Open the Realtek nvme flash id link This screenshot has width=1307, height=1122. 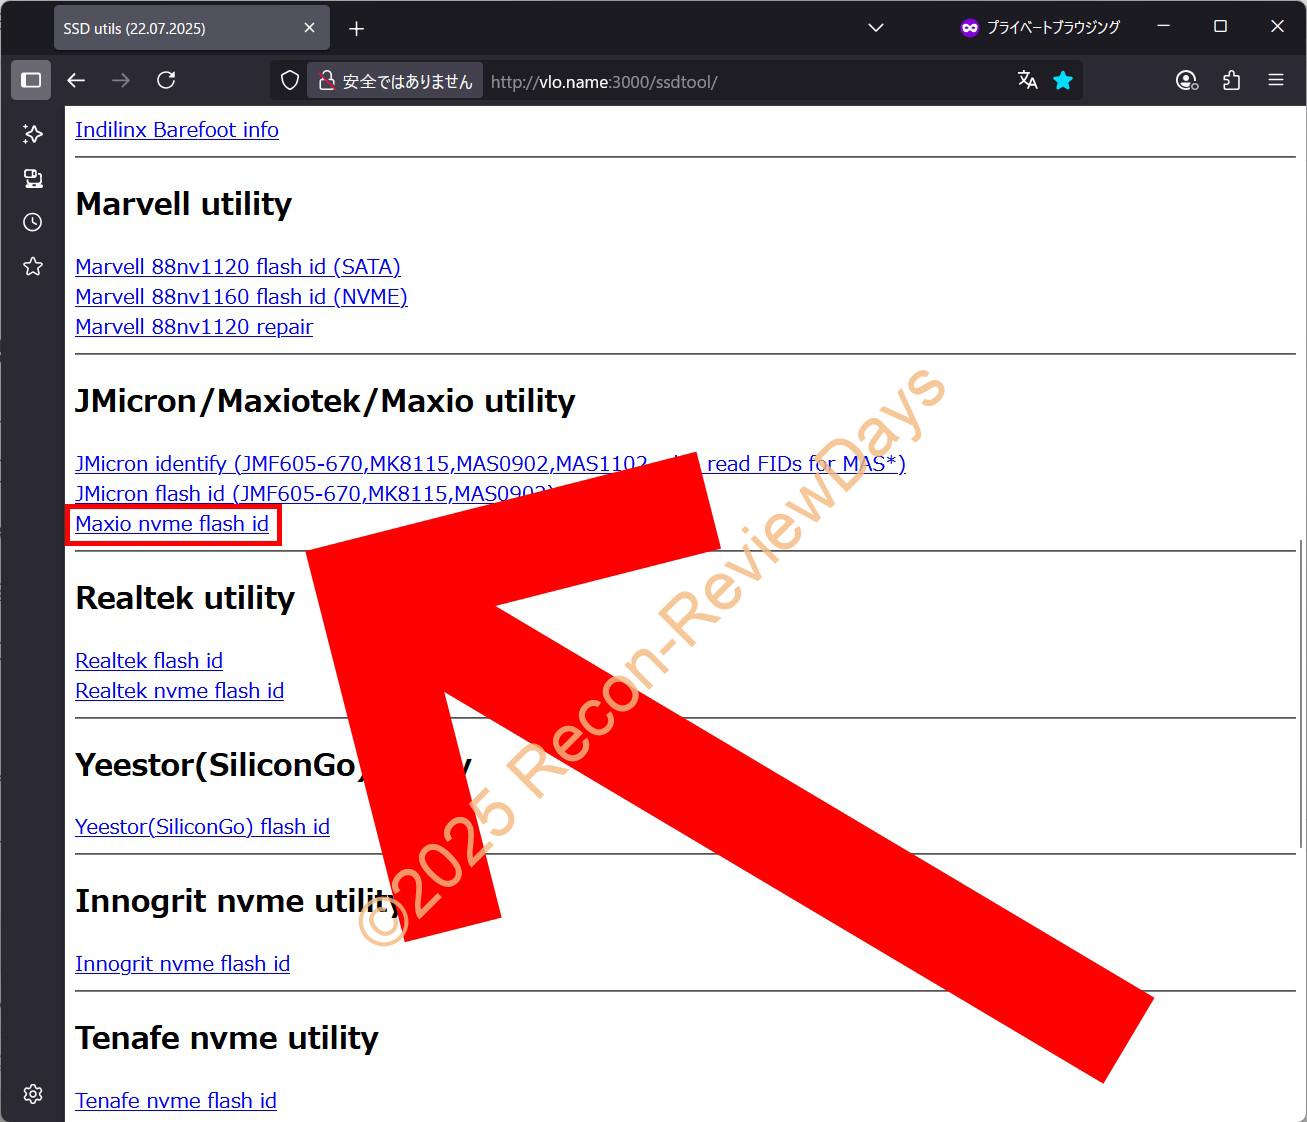click(179, 691)
